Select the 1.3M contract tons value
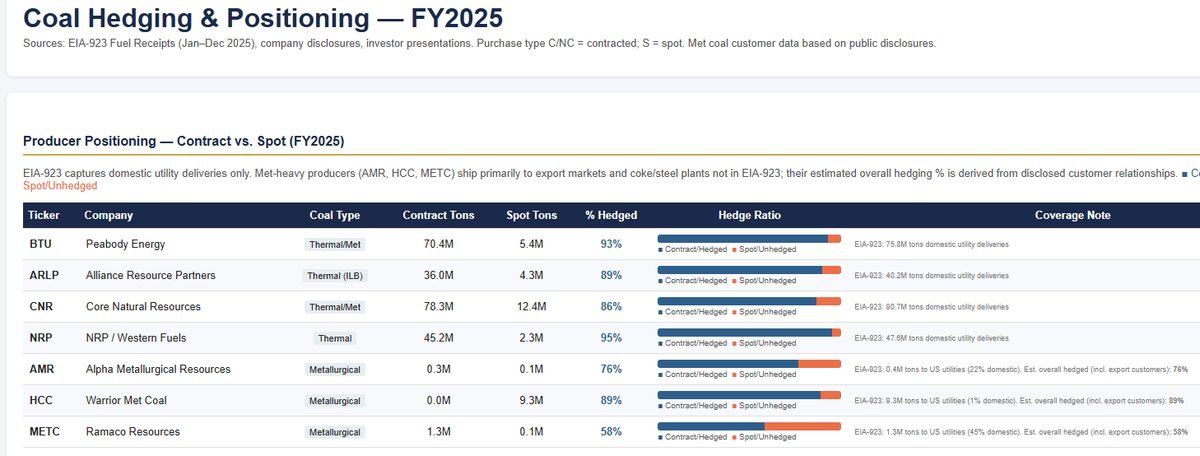The height and width of the screenshot is (456, 1200). coord(438,431)
